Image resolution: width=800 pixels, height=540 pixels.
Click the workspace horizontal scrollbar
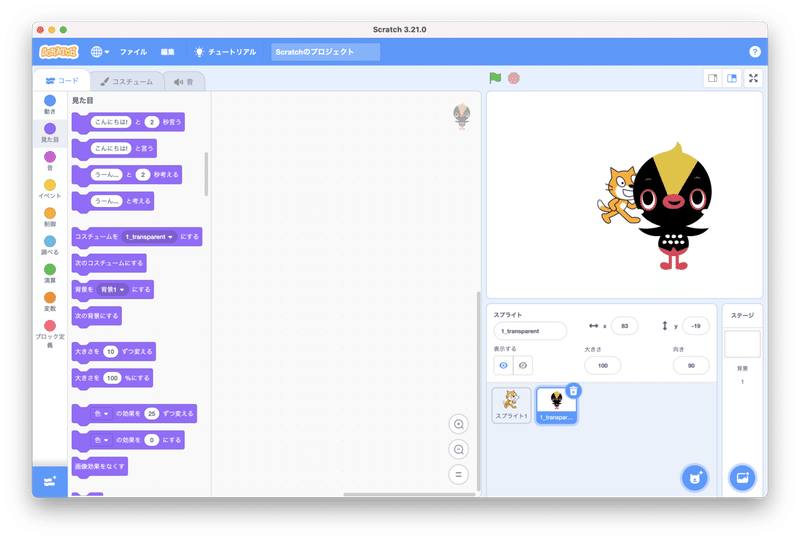(x=410, y=494)
